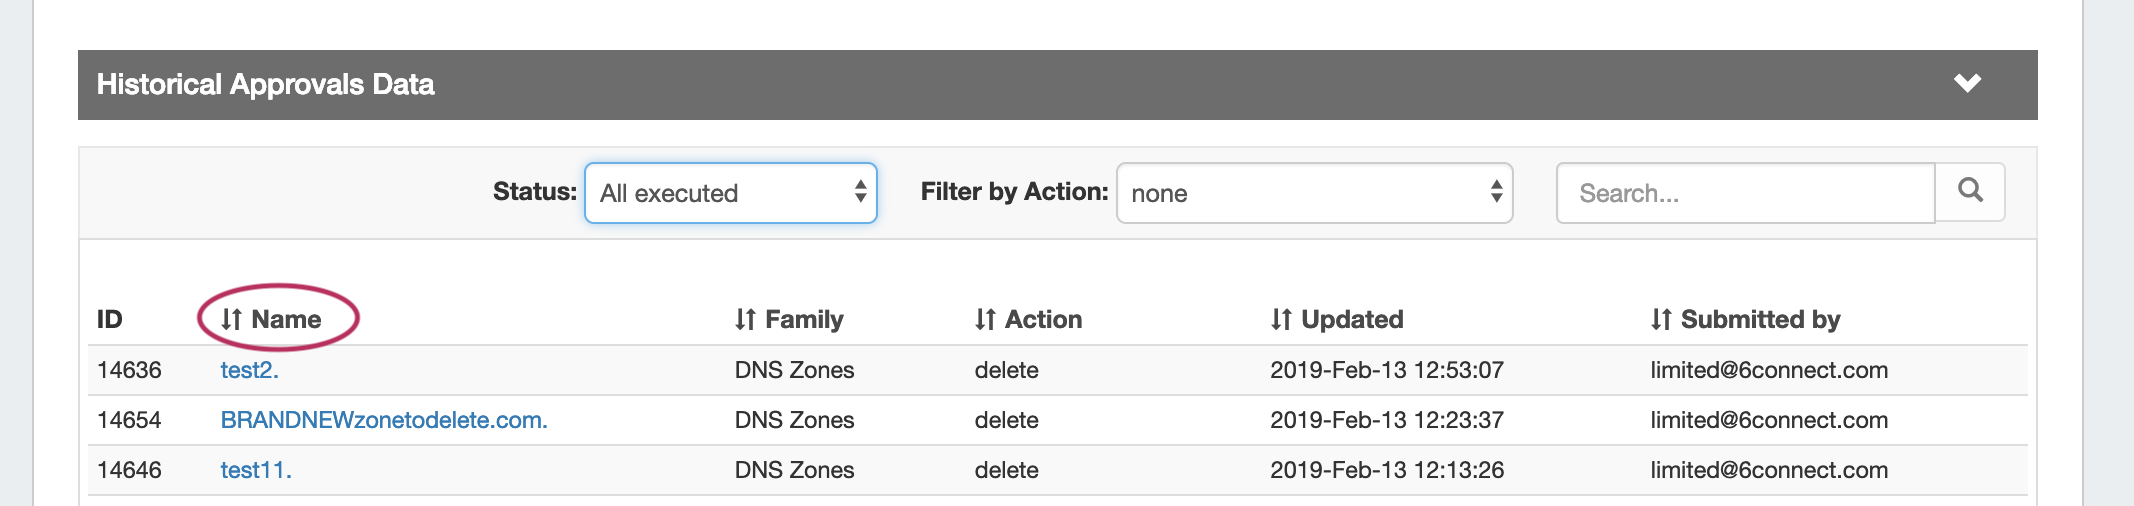This screenshot has height=506, width=2134.
Task: Select row with ID 14654
Action: 129,420
